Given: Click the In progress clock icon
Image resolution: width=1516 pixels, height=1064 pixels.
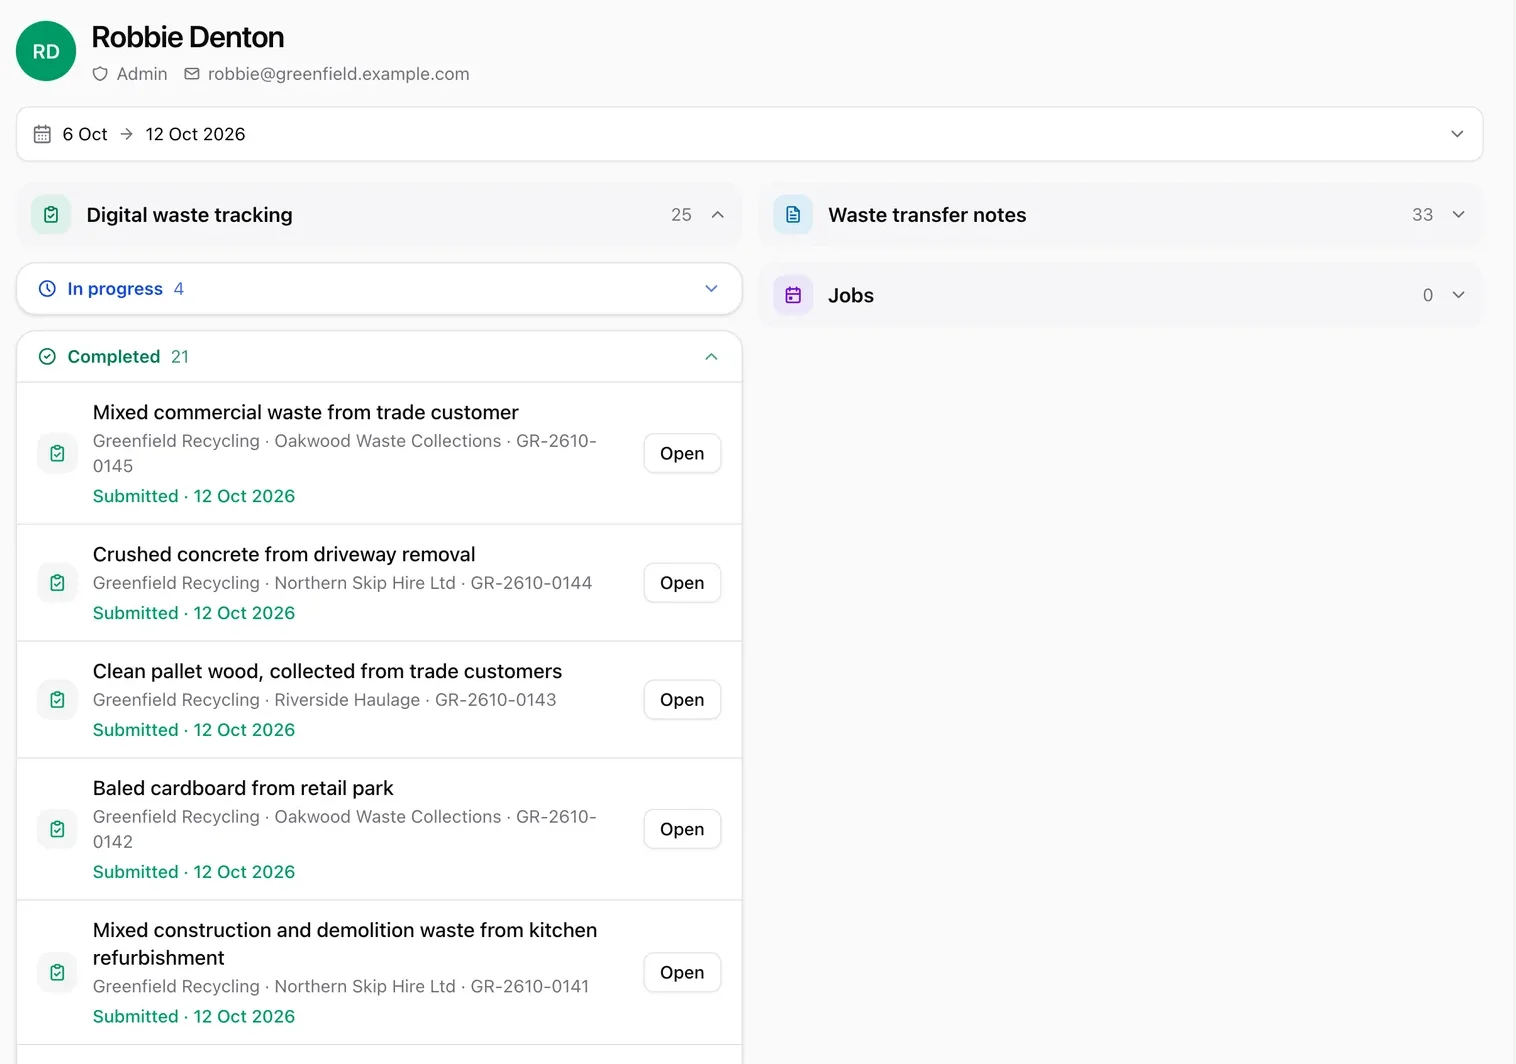Looking at the screenshot, I should (47, 289).
